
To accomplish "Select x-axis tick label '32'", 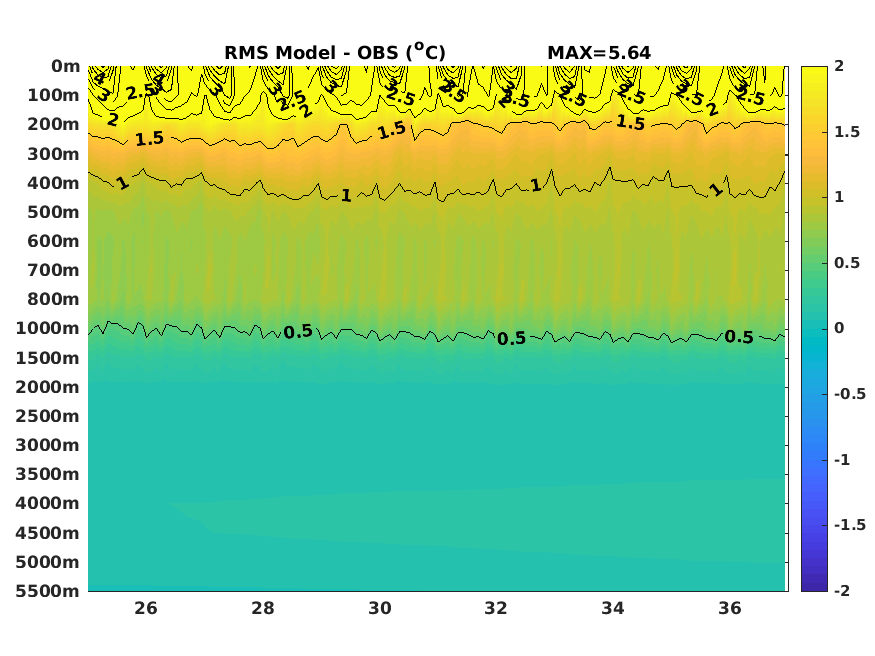I will 496,608.
